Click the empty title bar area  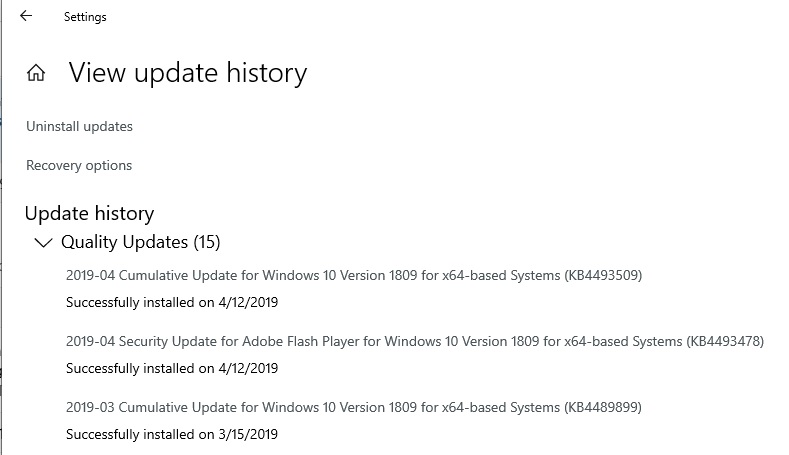(x=450, y=16)
